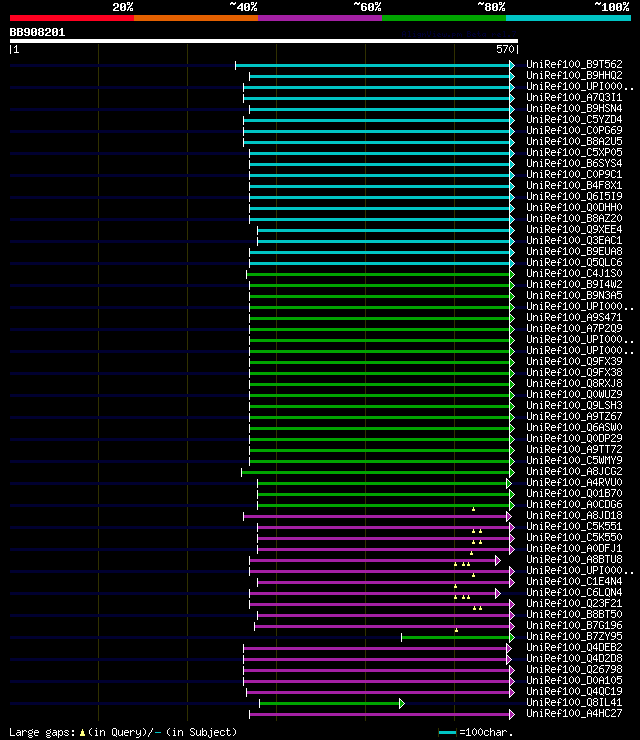Select the UniRef100_B9I4W2 label
The height and width of the screenshot is (740, 640).
[x=574, y=284]
